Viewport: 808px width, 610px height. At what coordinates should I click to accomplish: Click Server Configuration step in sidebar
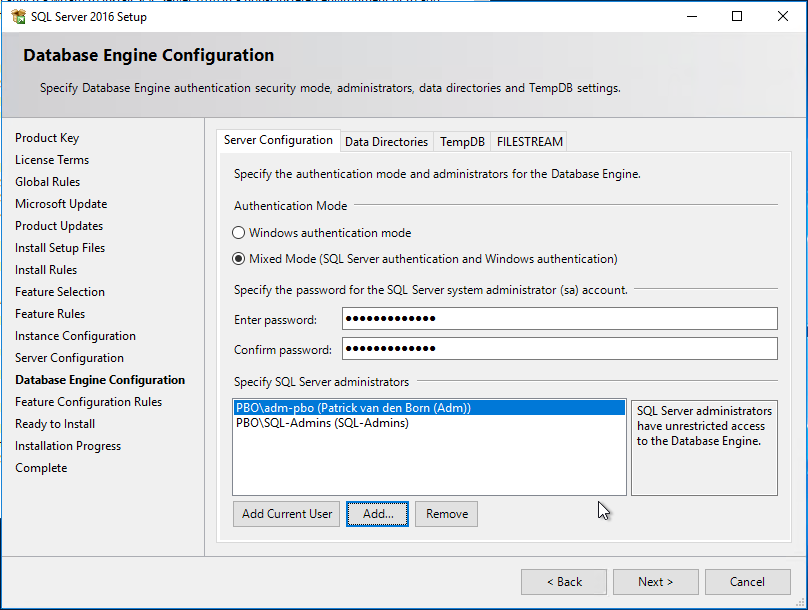[x=70, y=358]
